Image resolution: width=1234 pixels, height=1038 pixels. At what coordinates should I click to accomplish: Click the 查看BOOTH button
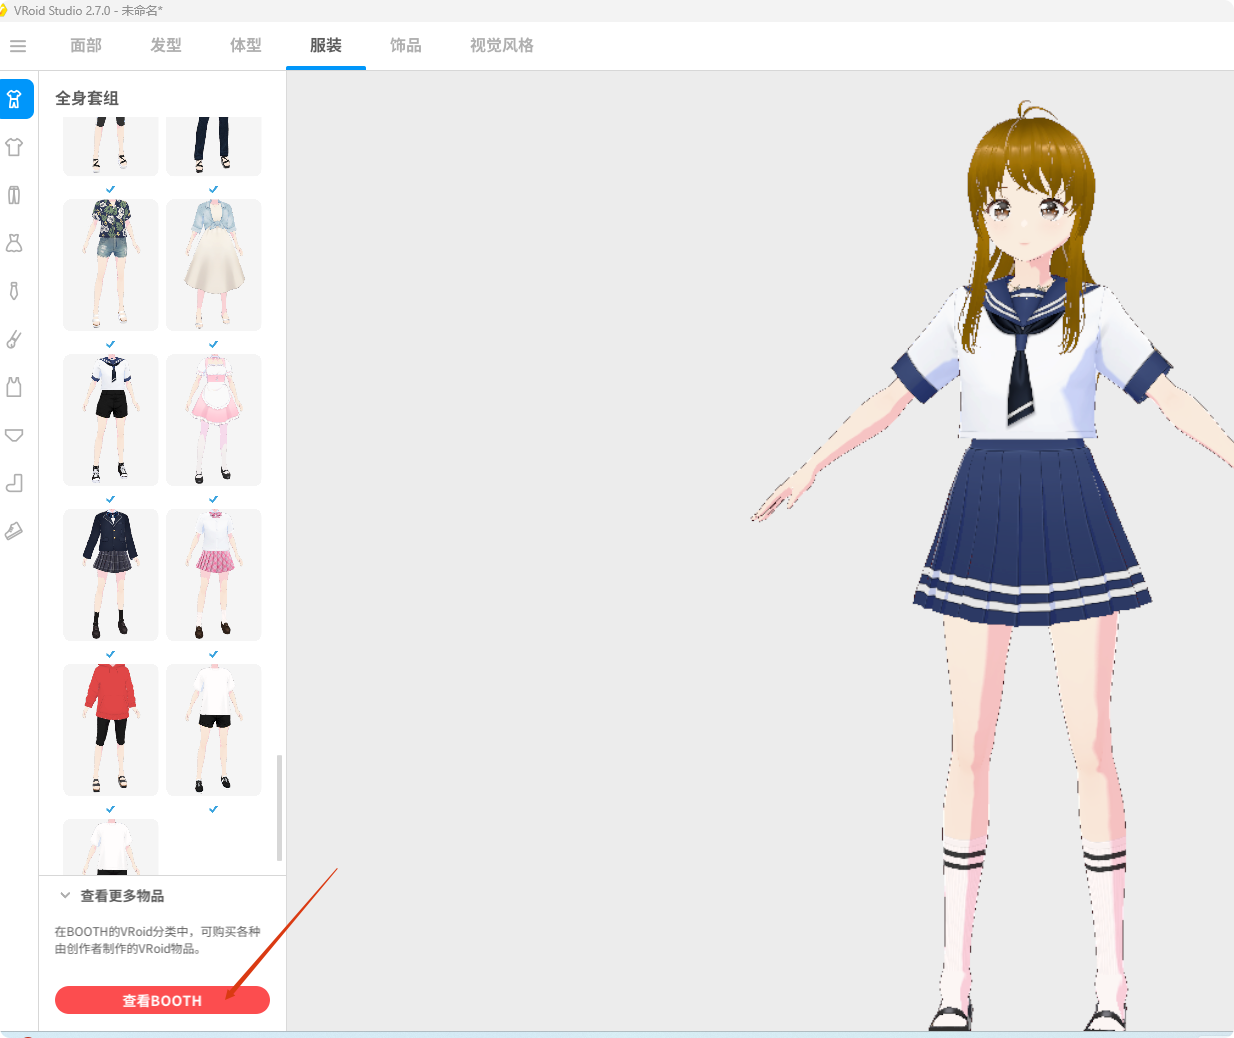coord(162,1000)
